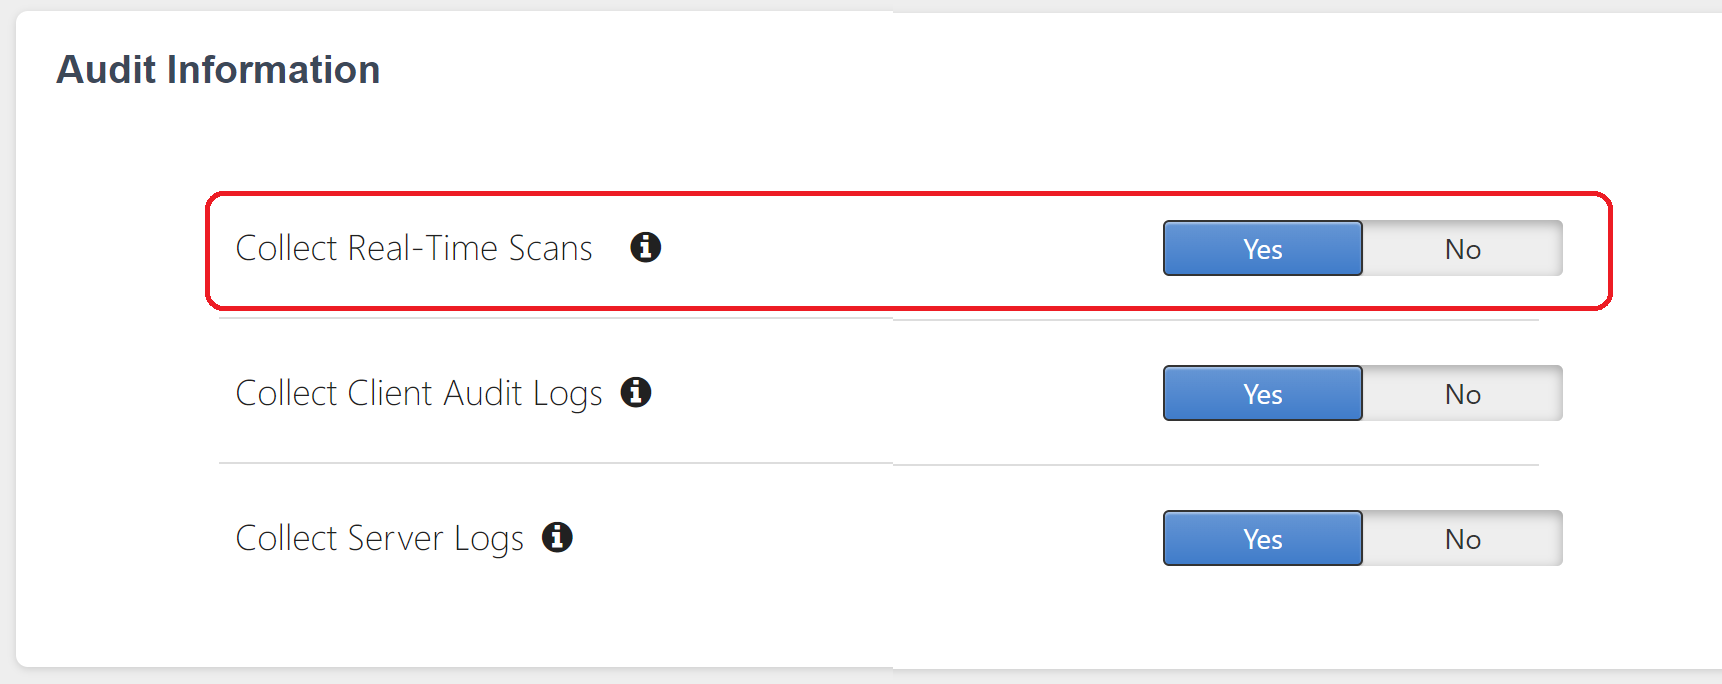1722x684 pixels.
Task: Click the Collect Real-Time Scans label
Action: click(x=414, y=248)
